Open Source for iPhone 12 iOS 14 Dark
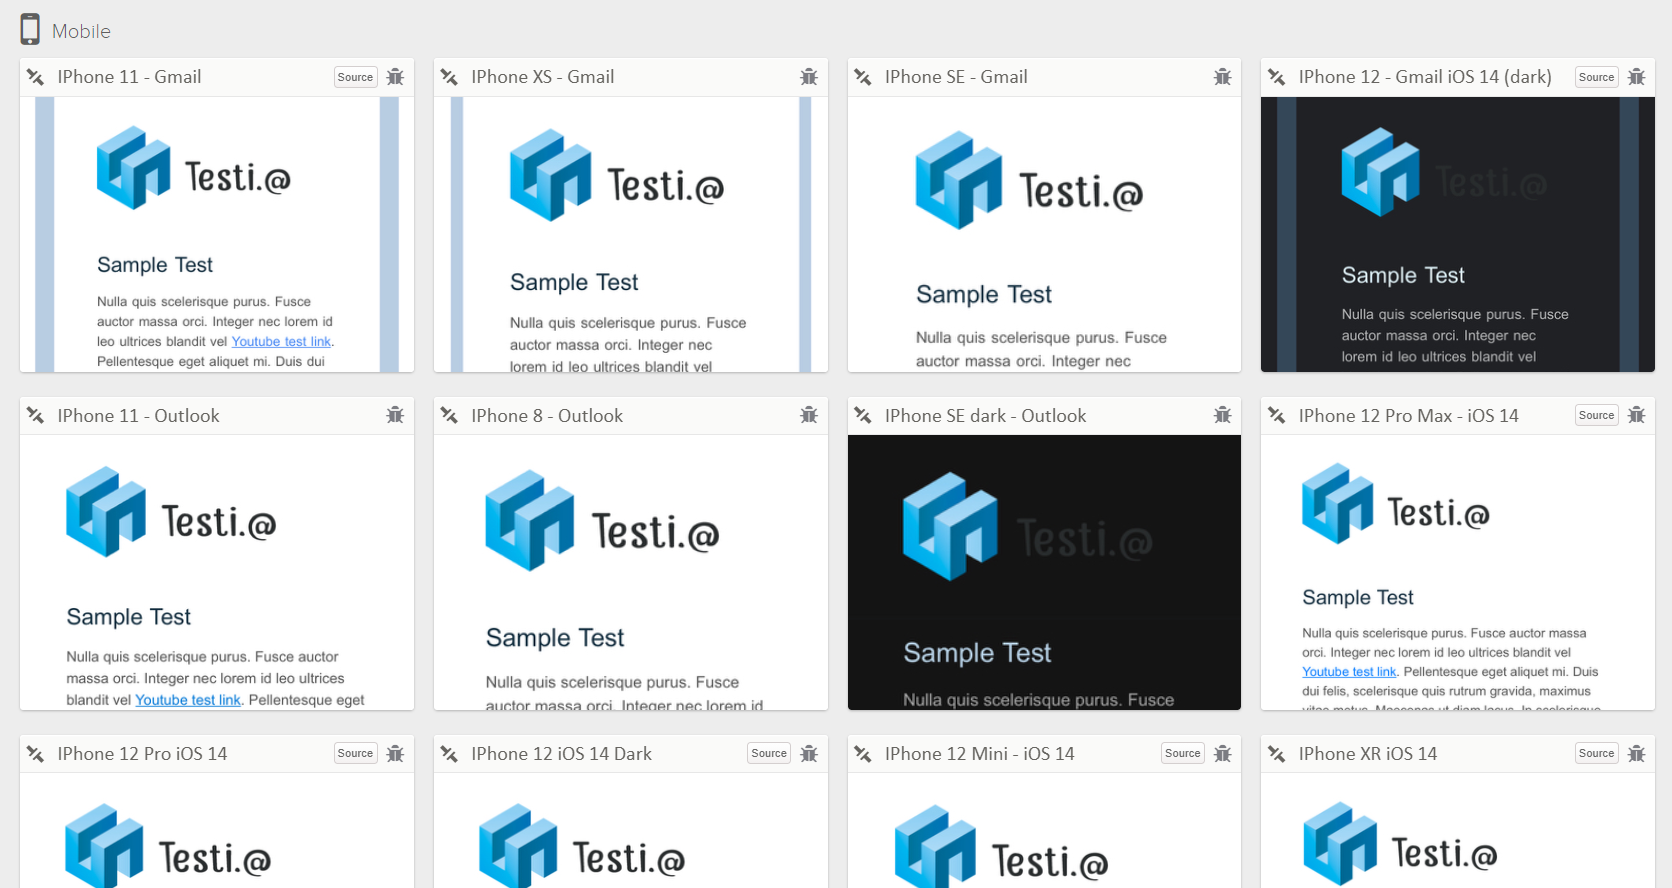 (x=769, y=753)
